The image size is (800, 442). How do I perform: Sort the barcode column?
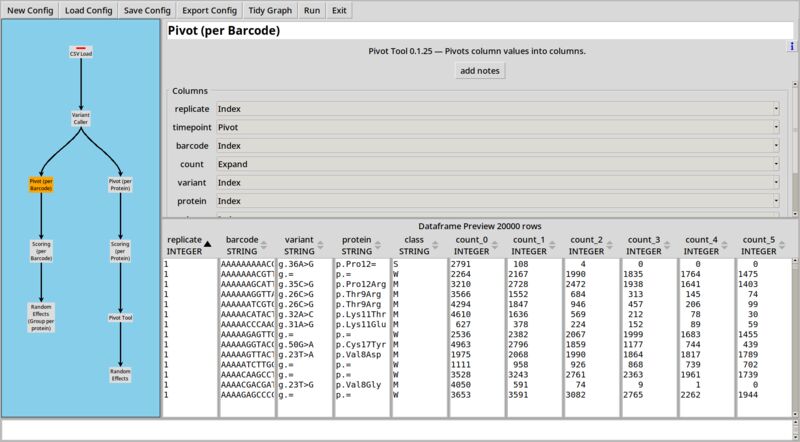264,245
